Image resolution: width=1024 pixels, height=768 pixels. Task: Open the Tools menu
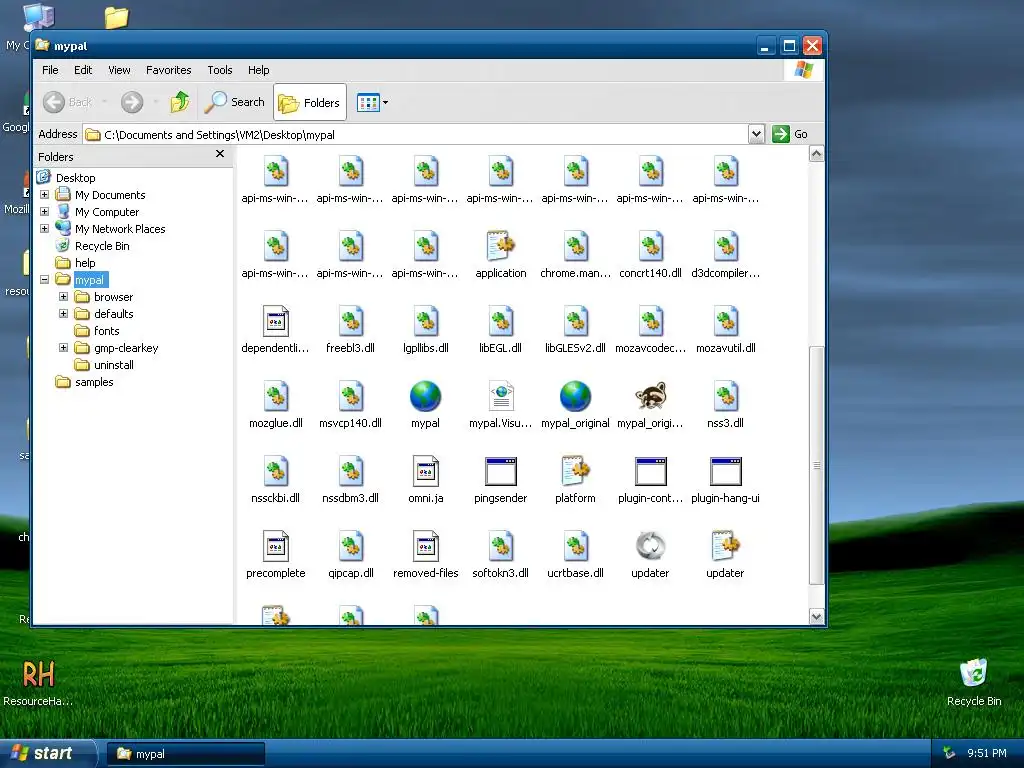point(219,70)
